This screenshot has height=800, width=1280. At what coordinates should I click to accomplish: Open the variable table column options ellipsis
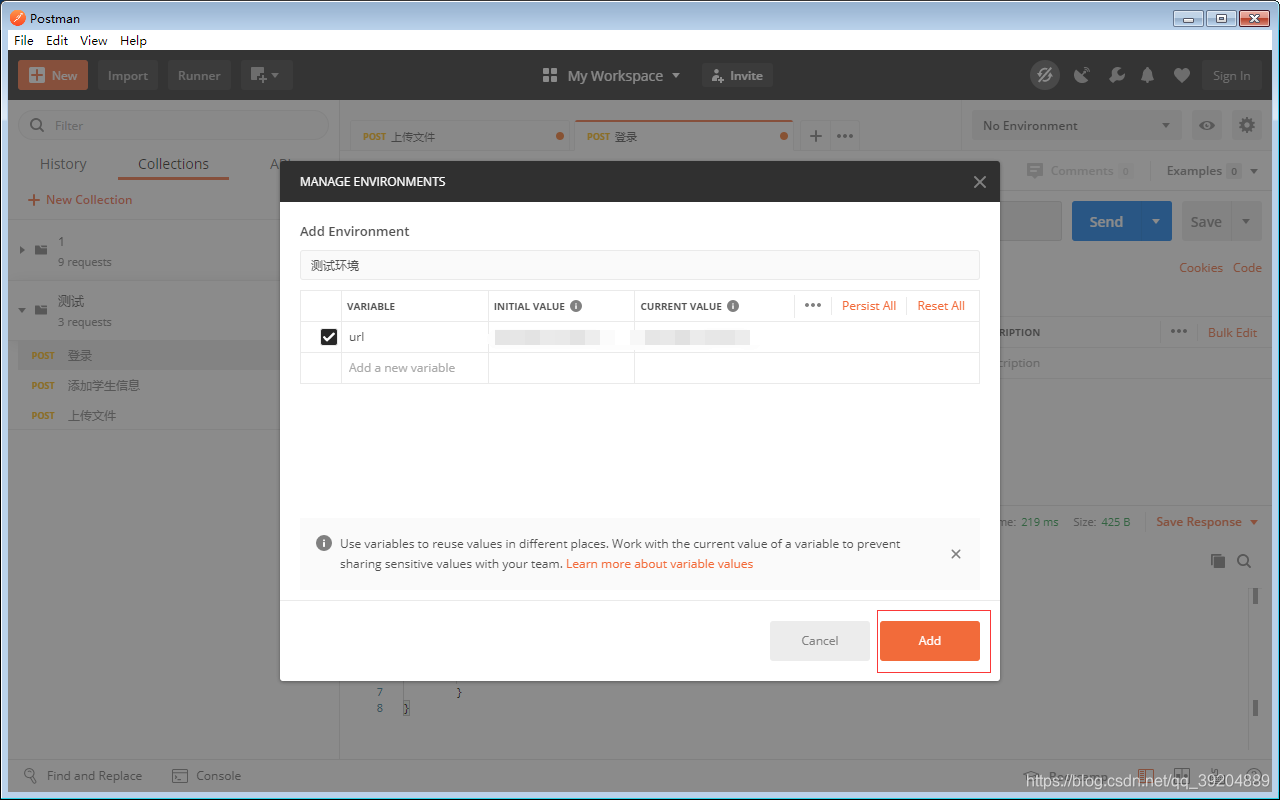click(x=813, y=306)
